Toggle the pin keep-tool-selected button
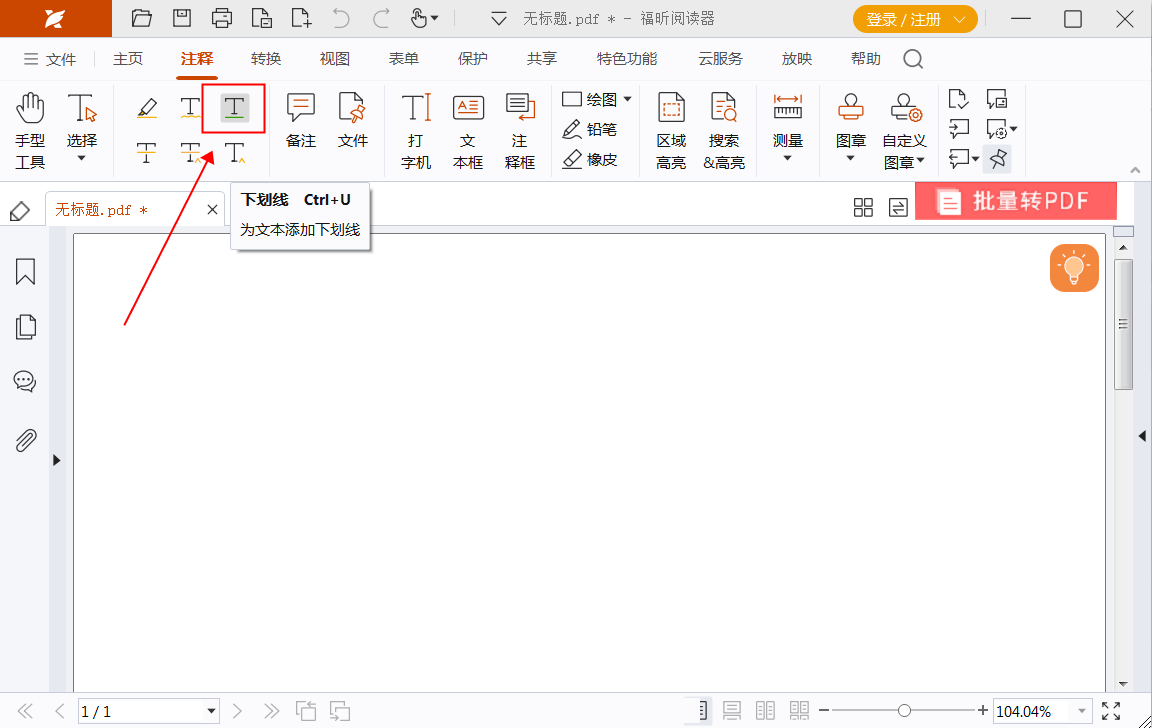Screen dimensions: 1152x728 click(997, 158)
